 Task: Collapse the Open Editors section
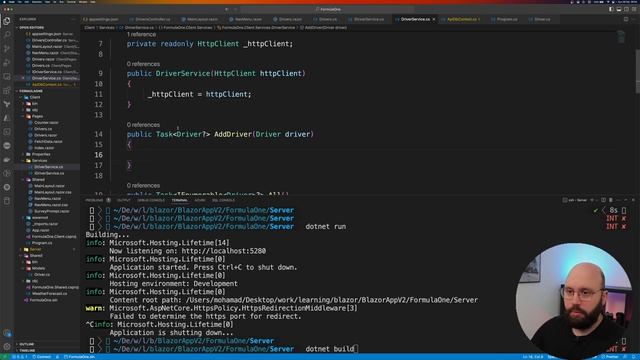(31, 27)
